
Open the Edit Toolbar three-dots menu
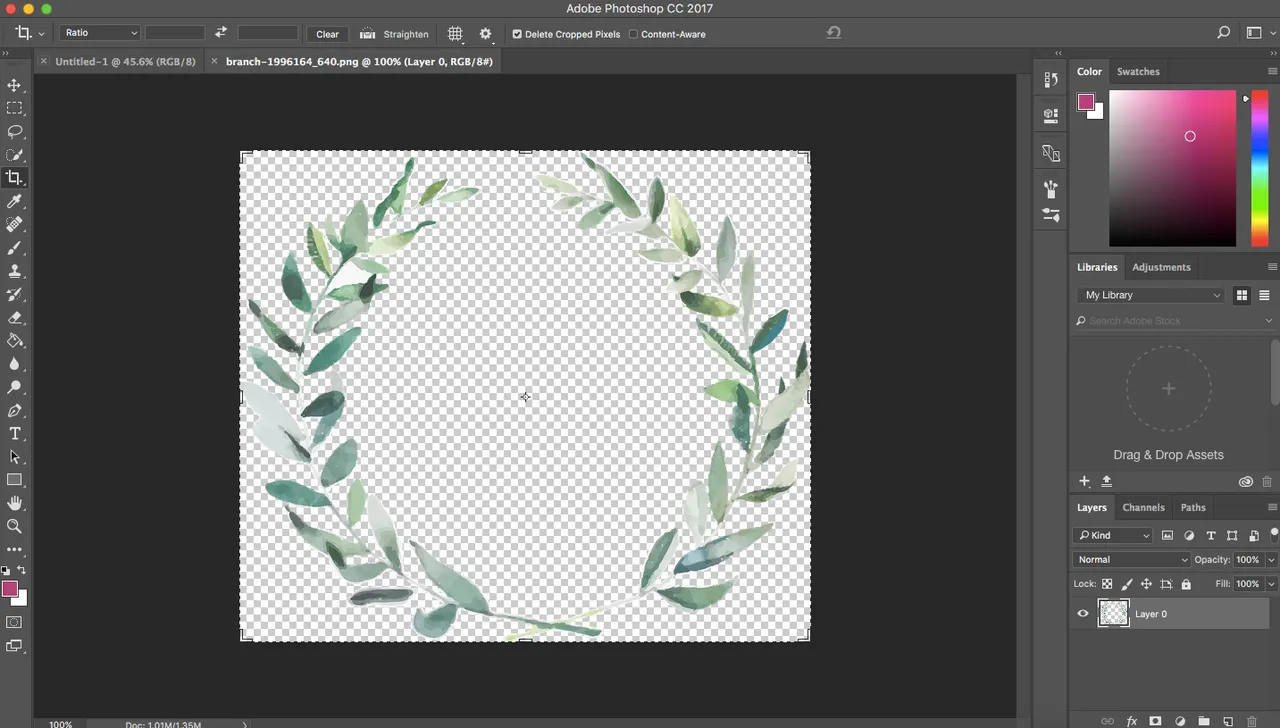[14, 549]
